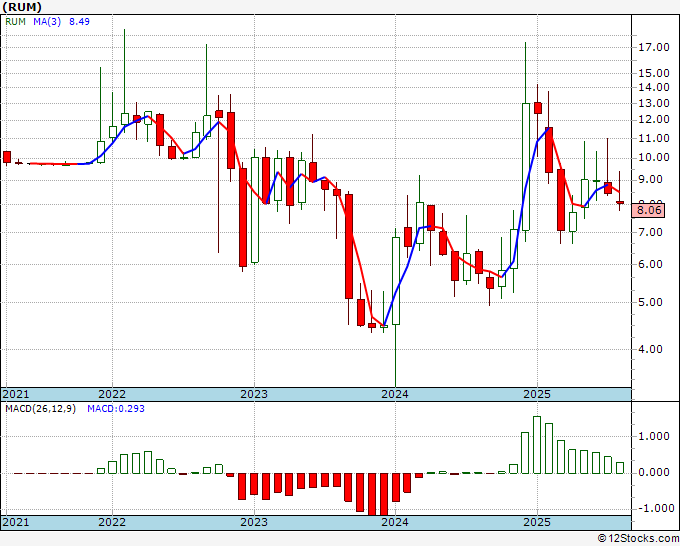Click the 0.000 MACD axis label
This screenshot has width=680, height=546.
click(x=654, y=472)
